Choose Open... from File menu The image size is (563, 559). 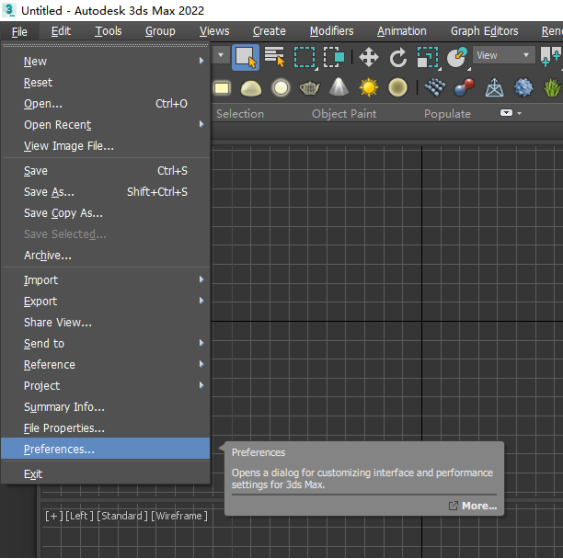click(x=106, y=104)
